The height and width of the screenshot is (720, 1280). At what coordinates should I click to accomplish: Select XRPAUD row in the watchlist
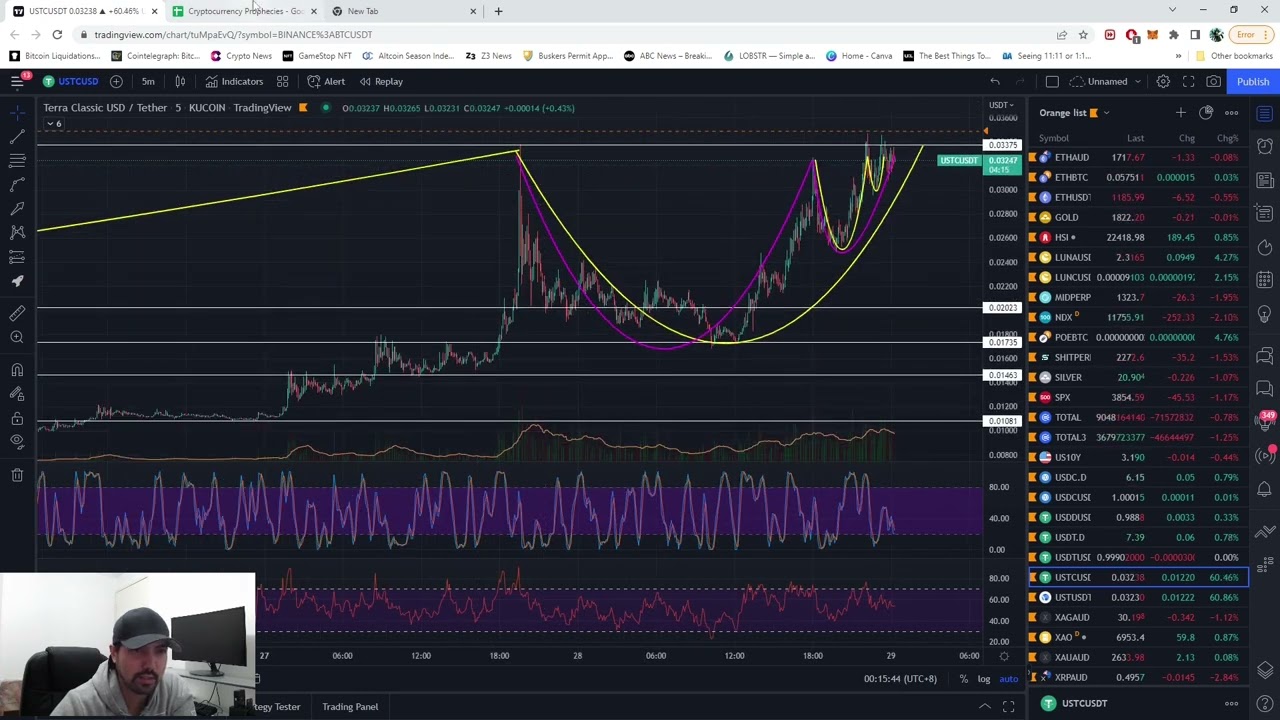(1139, 677)
